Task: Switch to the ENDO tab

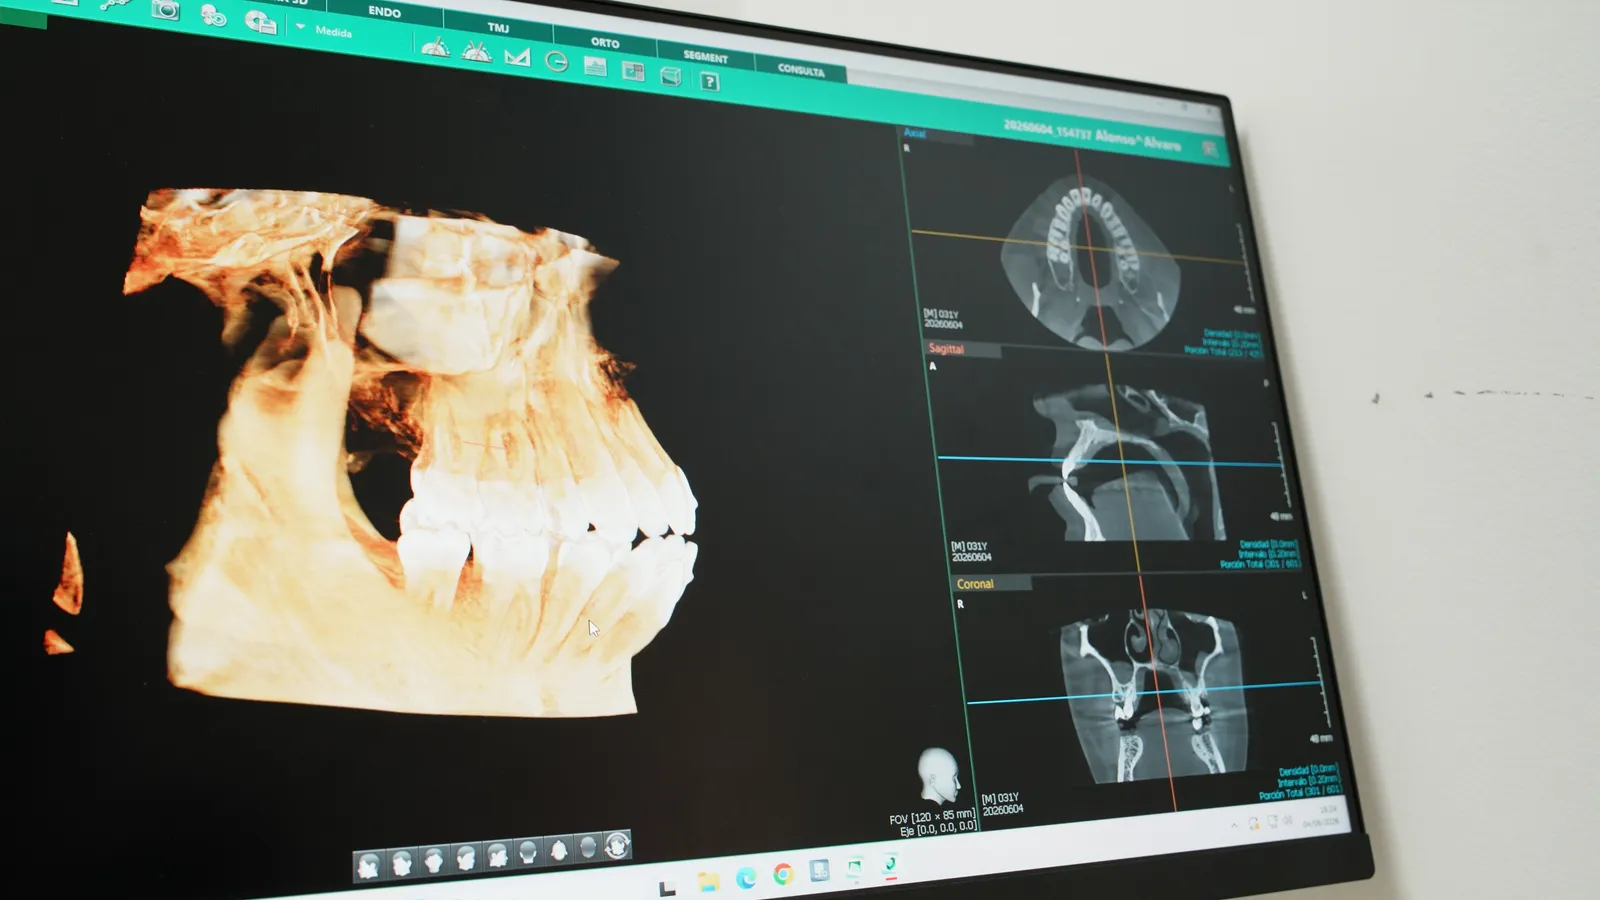Action: (385, 12)
